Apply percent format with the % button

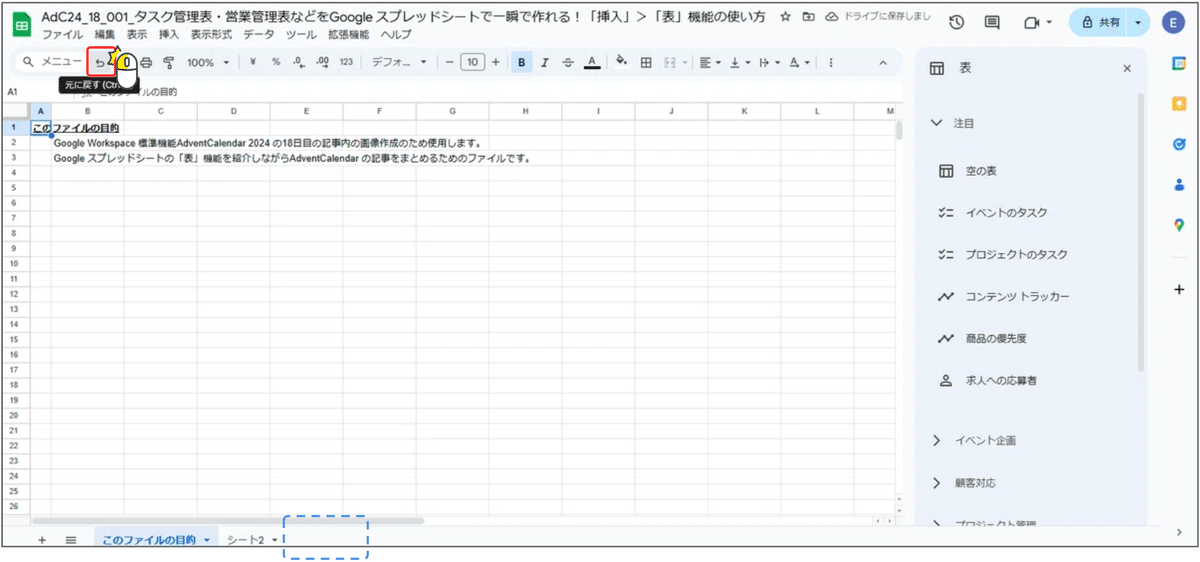click(x=276, y=62)
